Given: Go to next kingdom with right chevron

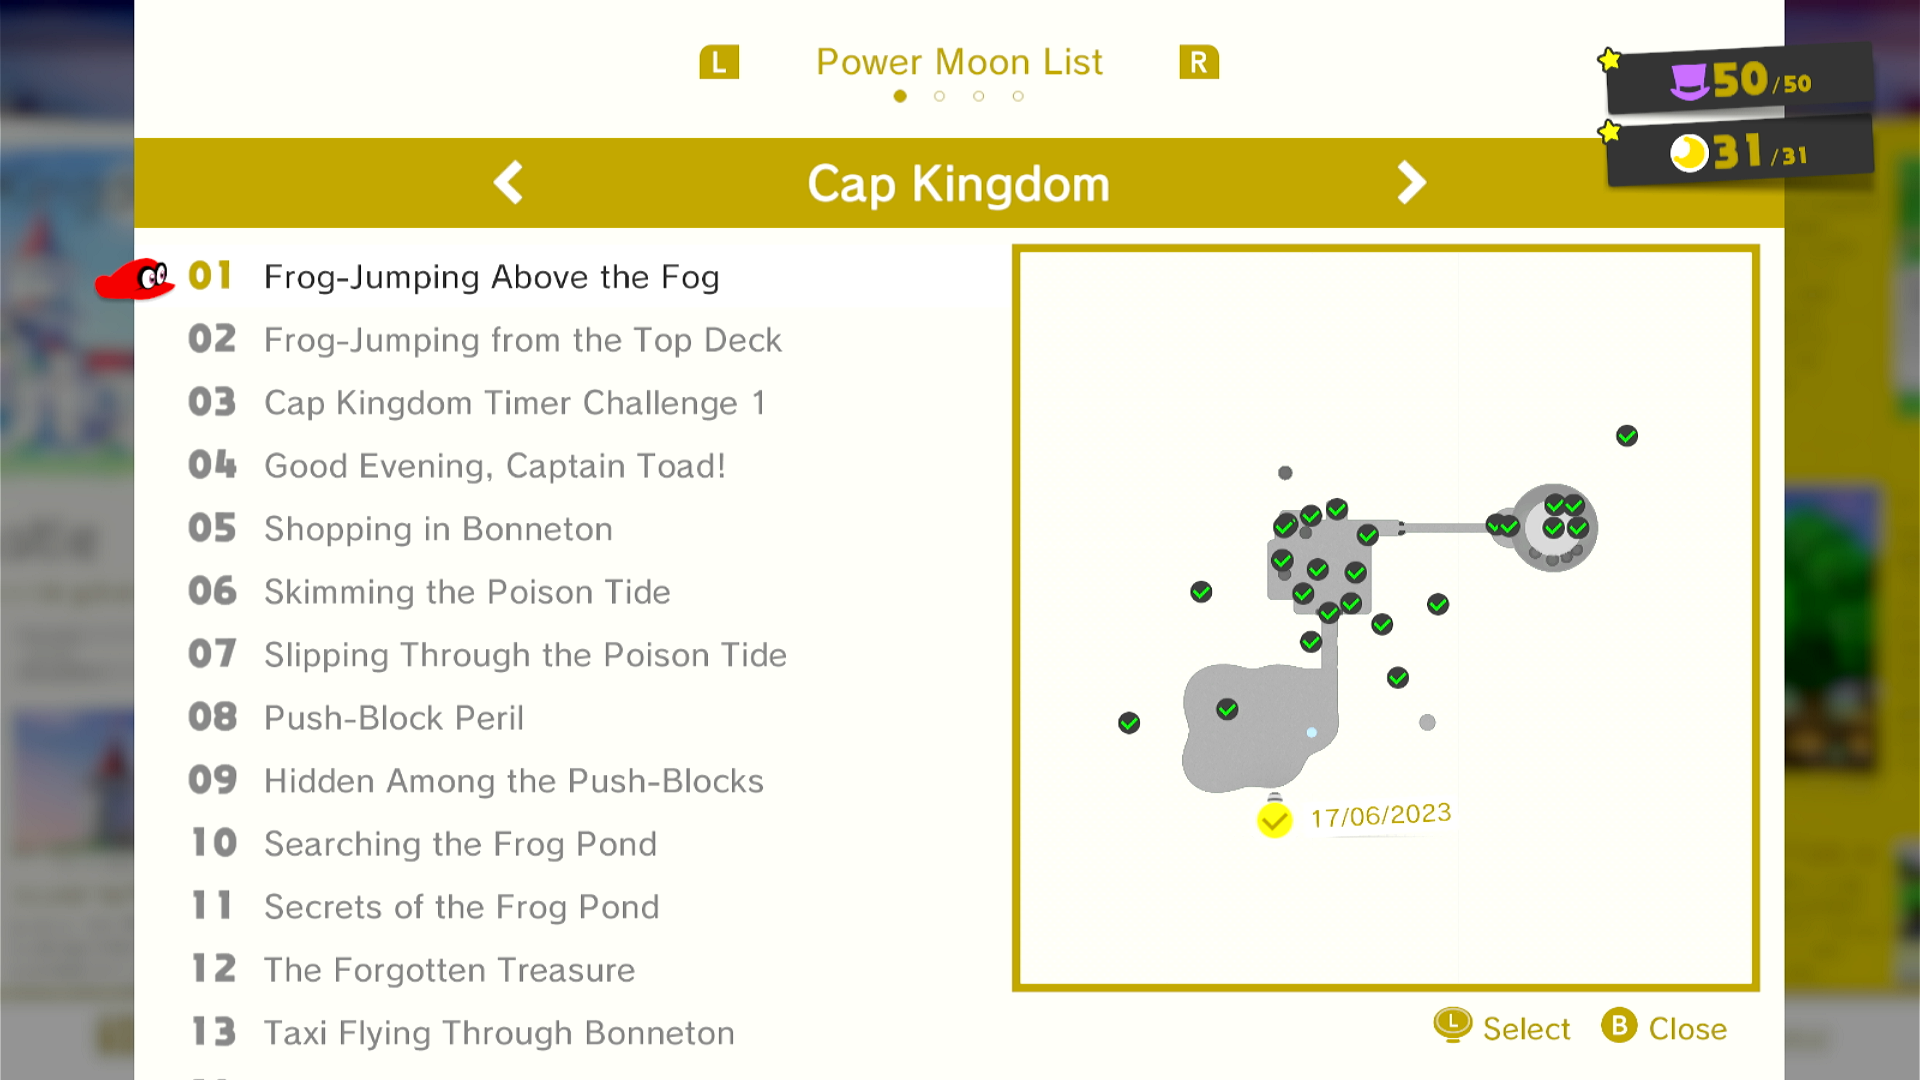Looking at the screenshot, I should [x=1411, y=183].
